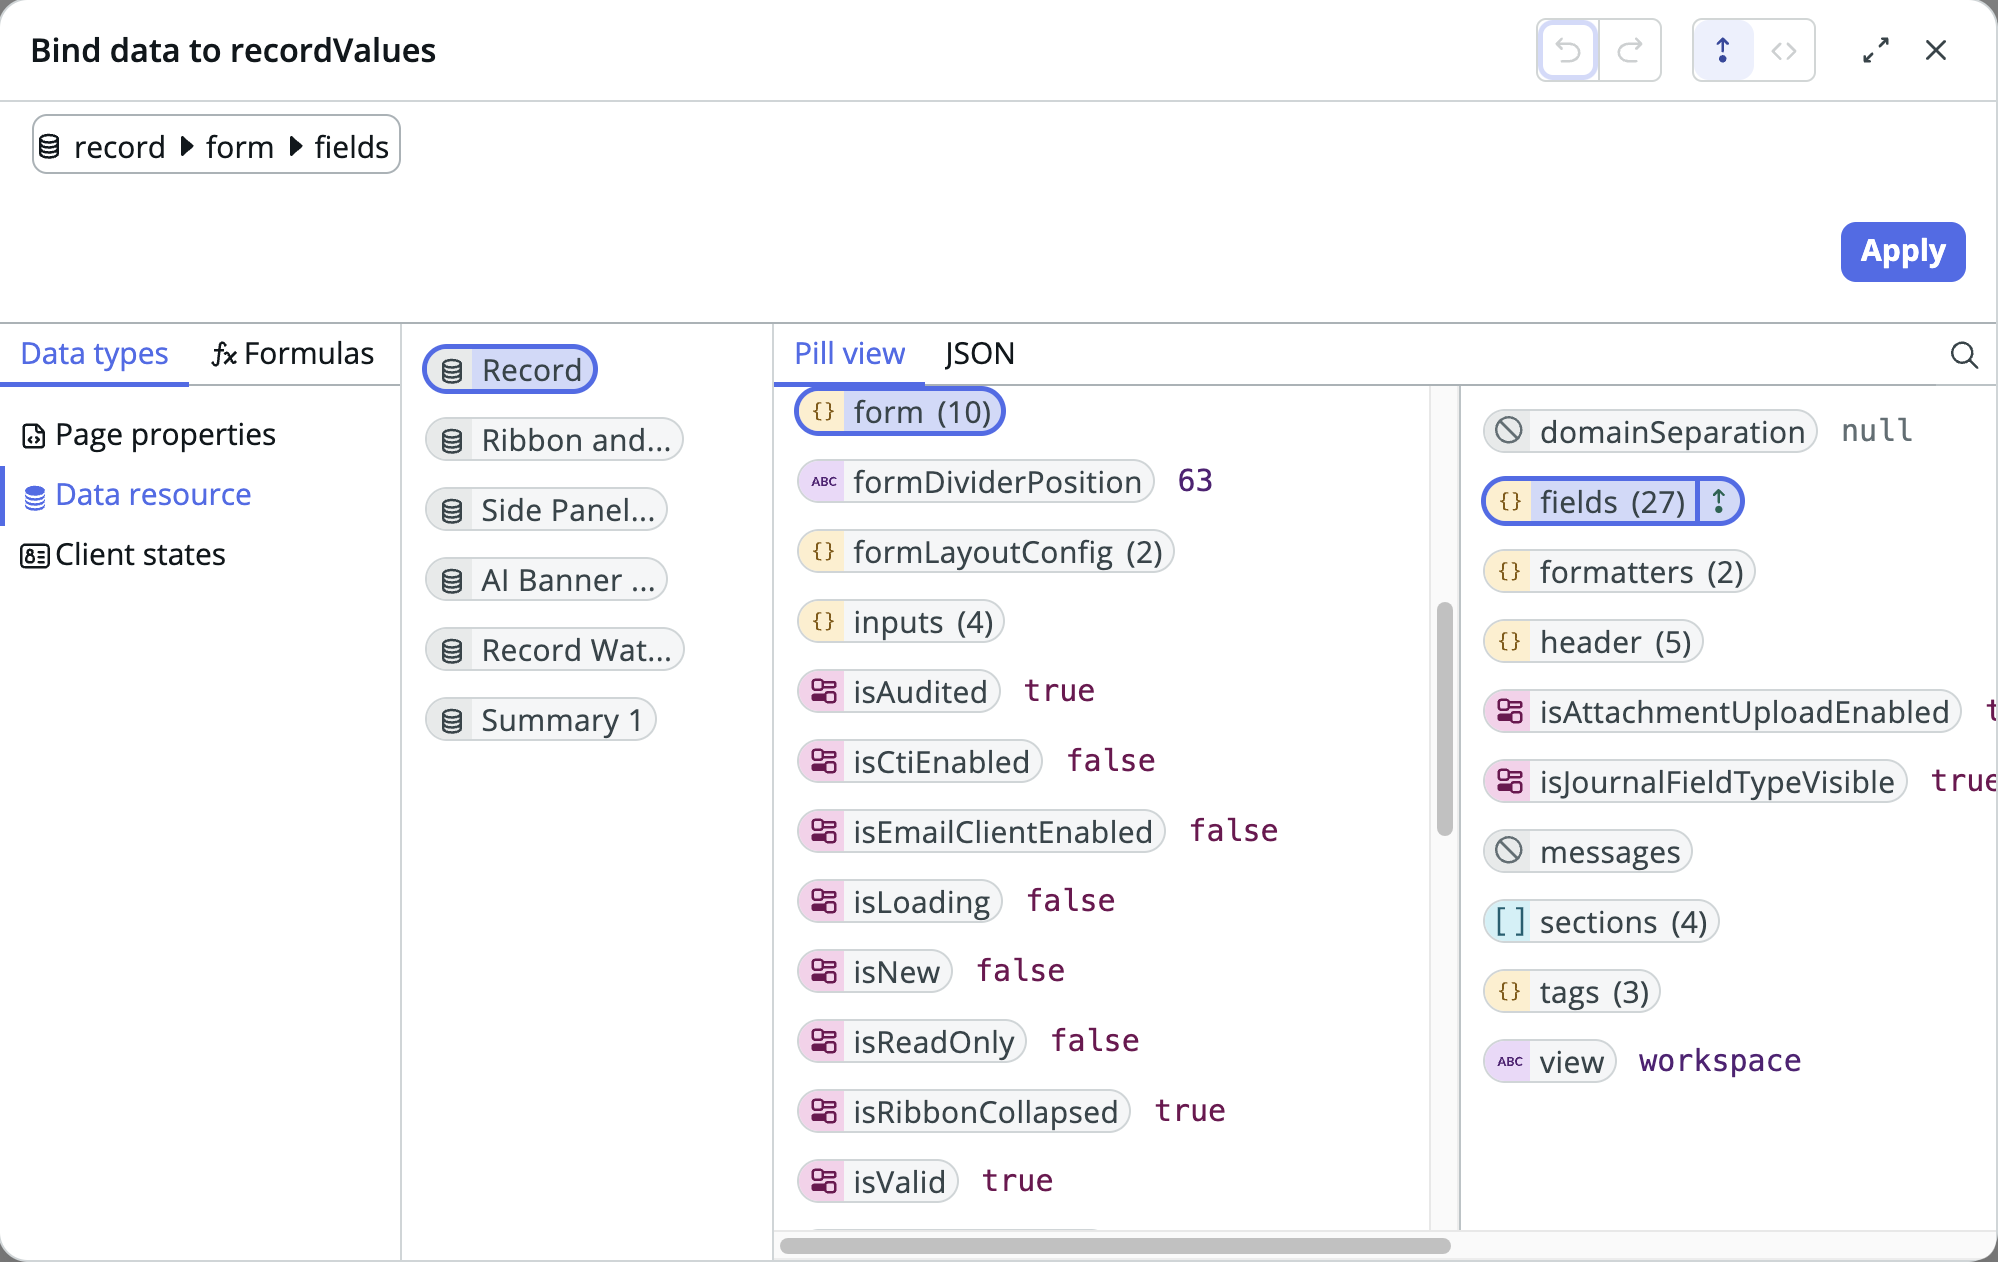Toggle pill binding mode arrow icon
The width and height of the screenshot is (1998, 1262).
(1722, 50)
